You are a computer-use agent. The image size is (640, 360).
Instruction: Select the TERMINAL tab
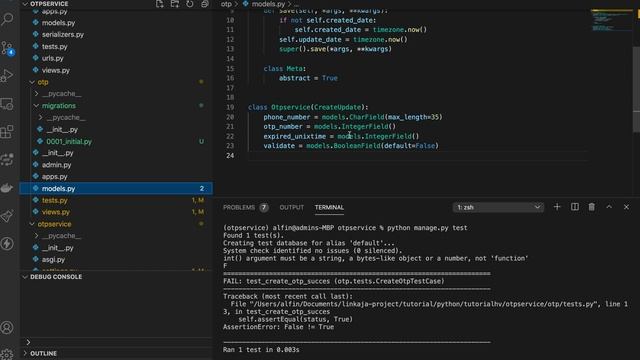coord(329,207)
